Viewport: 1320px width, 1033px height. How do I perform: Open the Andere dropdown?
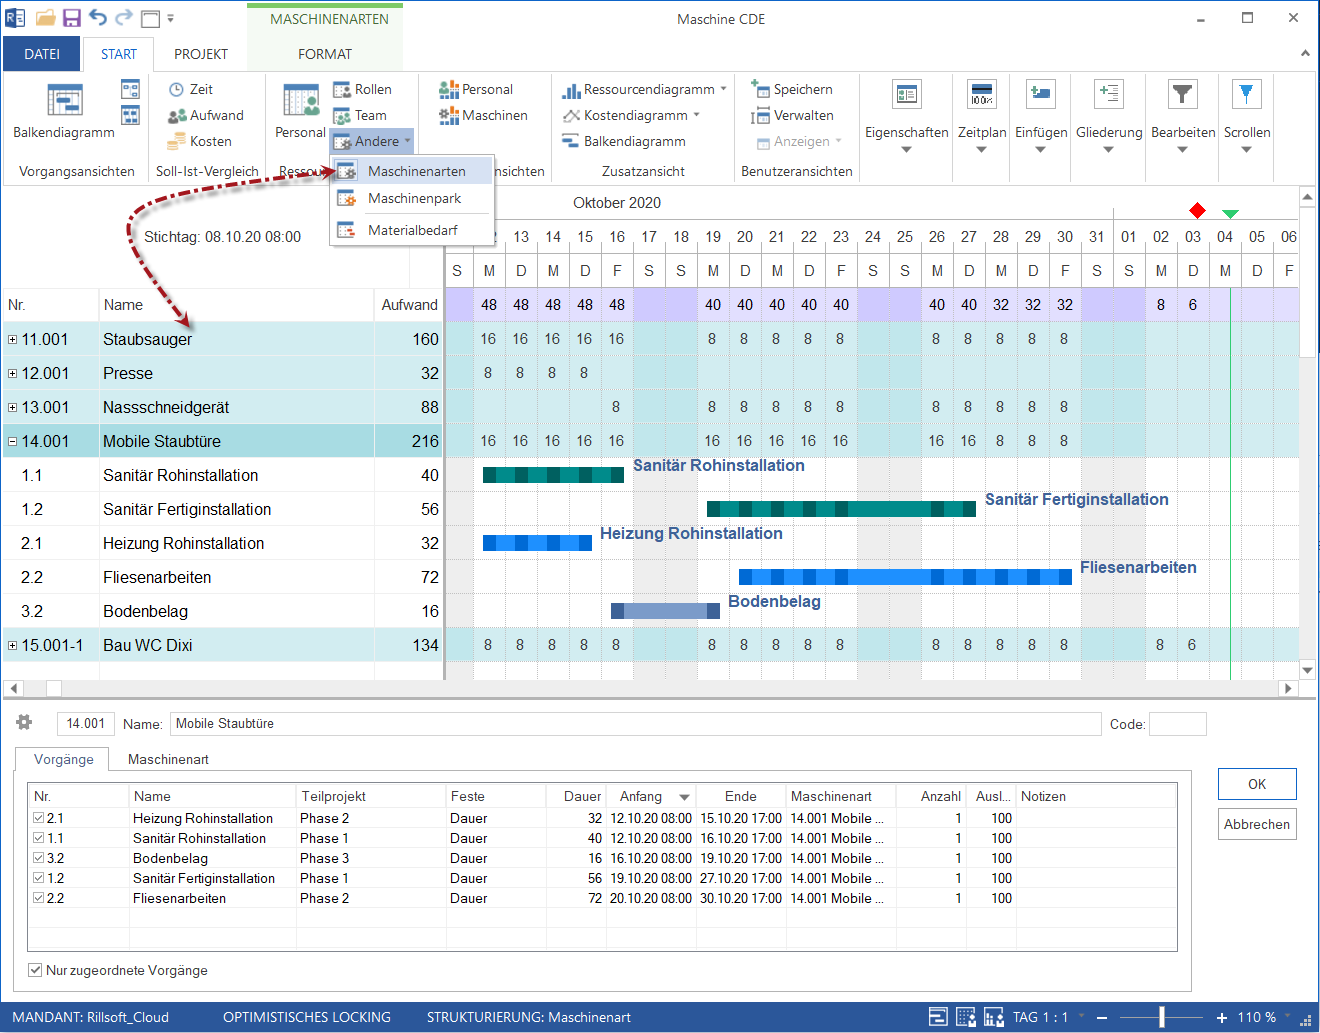pos(372,141)
